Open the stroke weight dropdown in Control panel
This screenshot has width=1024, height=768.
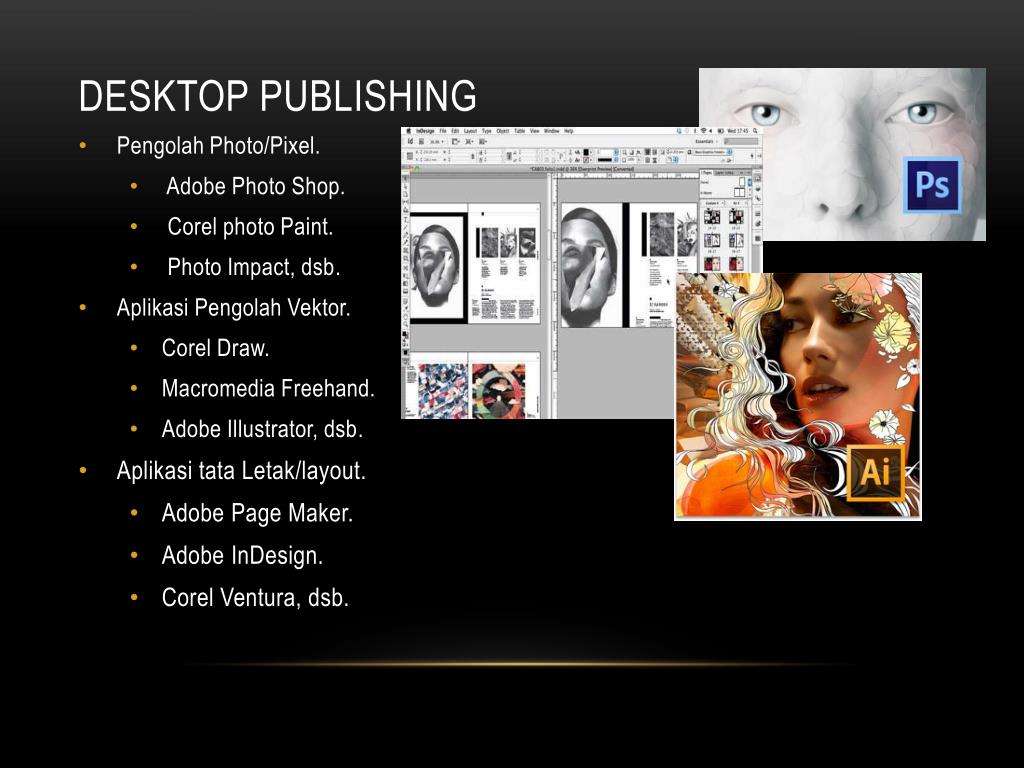click(x=616, y=152)
